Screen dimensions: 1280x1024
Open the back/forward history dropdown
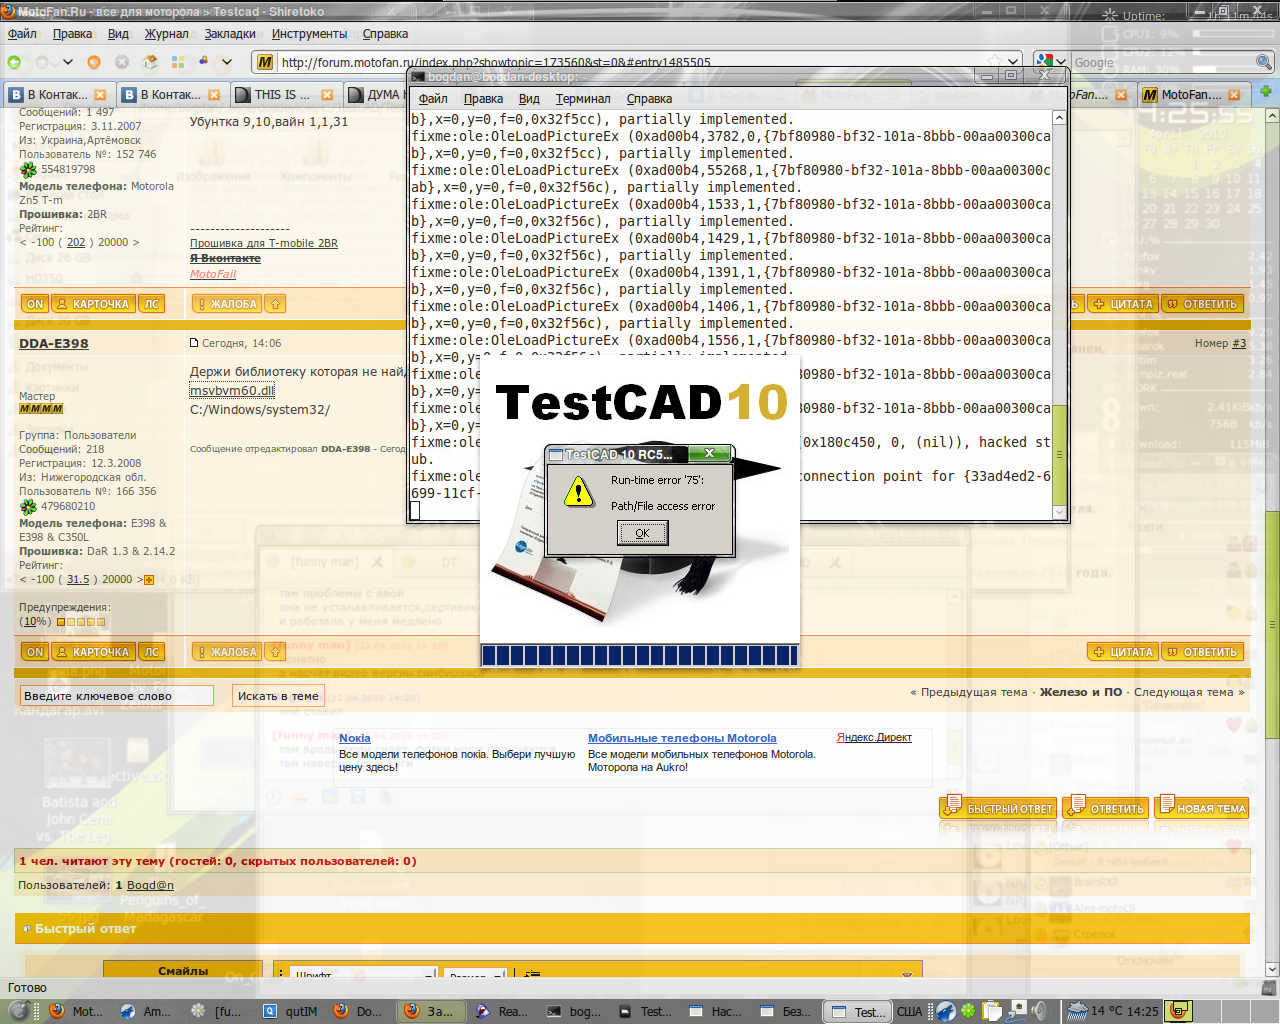click(x=68, y=62)
